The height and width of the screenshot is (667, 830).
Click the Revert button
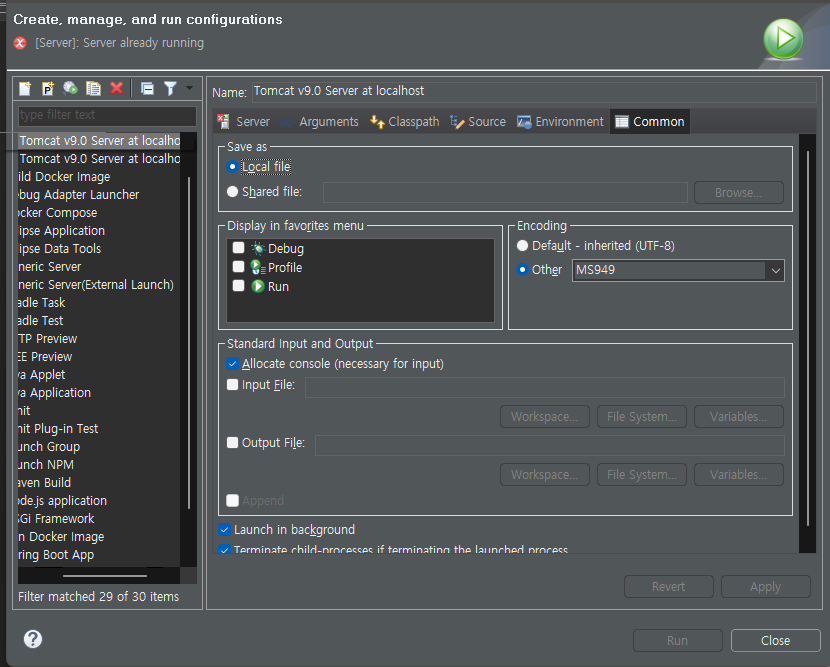(669, 587)
